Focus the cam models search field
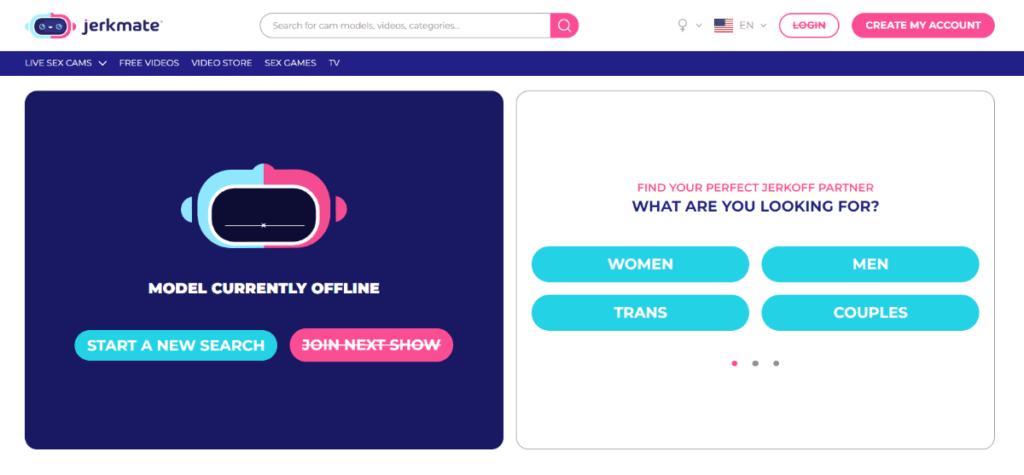The height and width of the screenshot is (475, 1024). click(405, 25)
